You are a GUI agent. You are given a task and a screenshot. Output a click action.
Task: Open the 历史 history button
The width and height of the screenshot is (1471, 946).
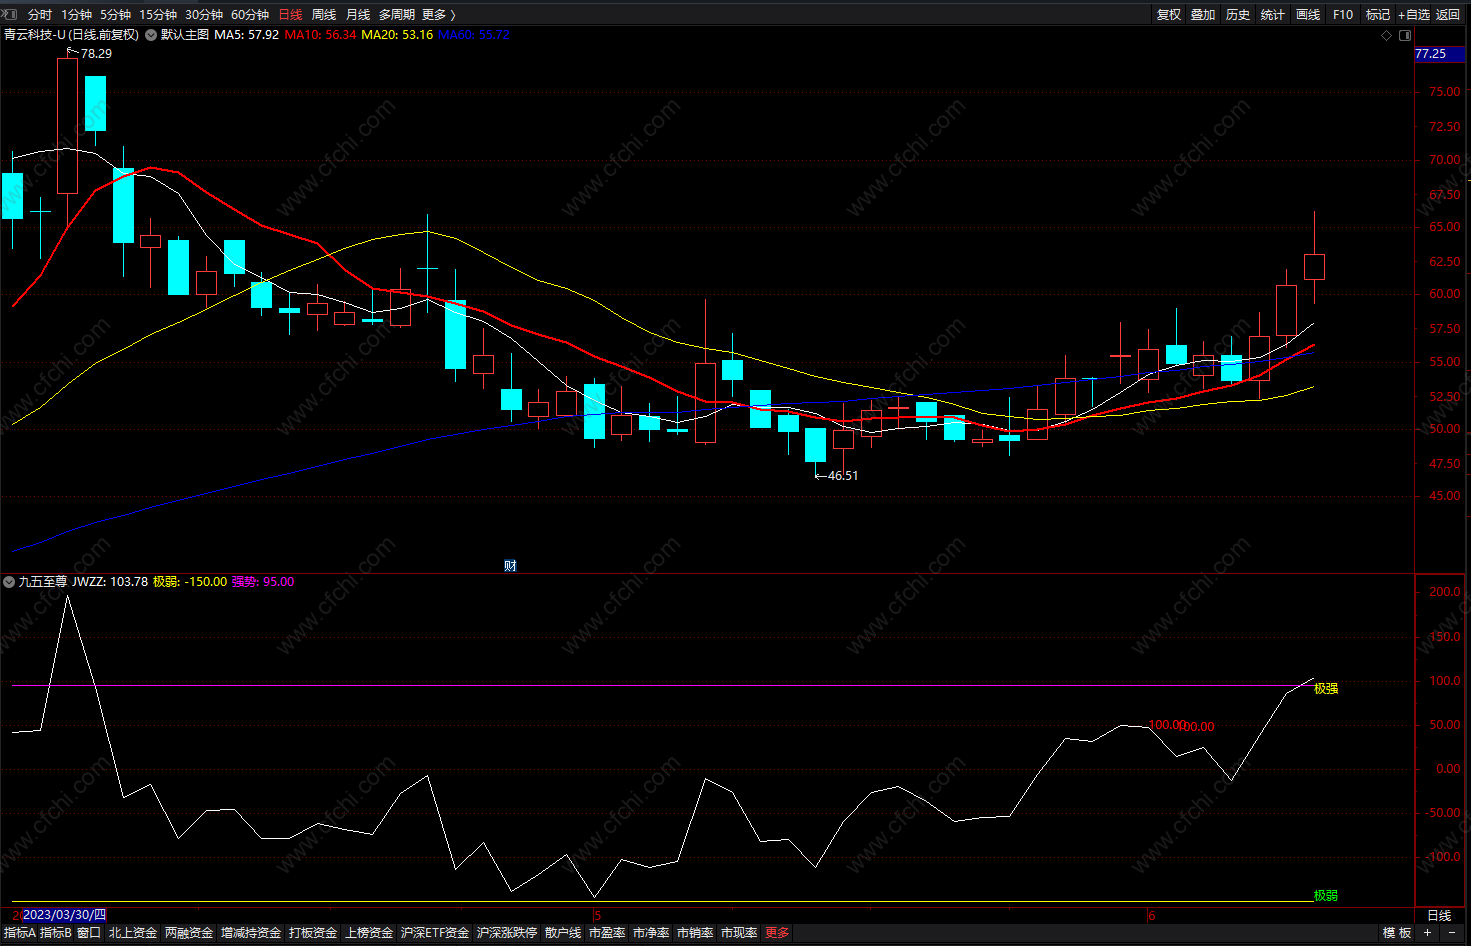click(x=1238, y=14)
